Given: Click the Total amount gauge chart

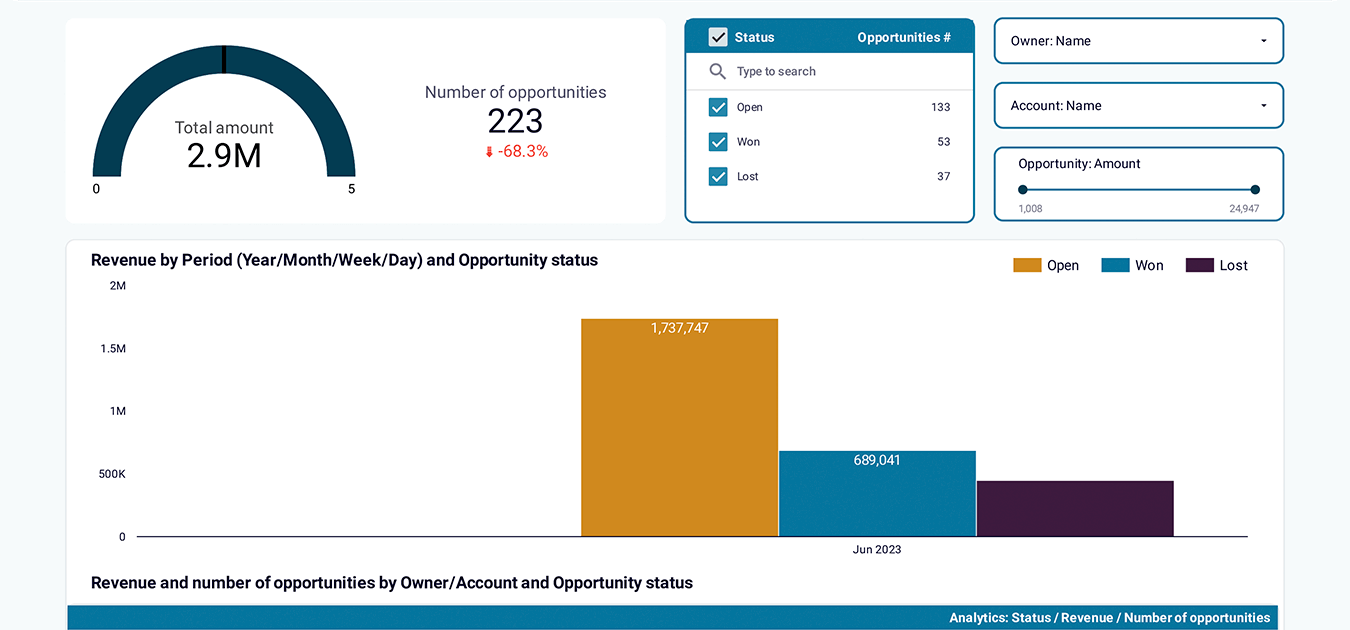Looking at the screenshot, I should pyautogui.click(x=224, y=115).
